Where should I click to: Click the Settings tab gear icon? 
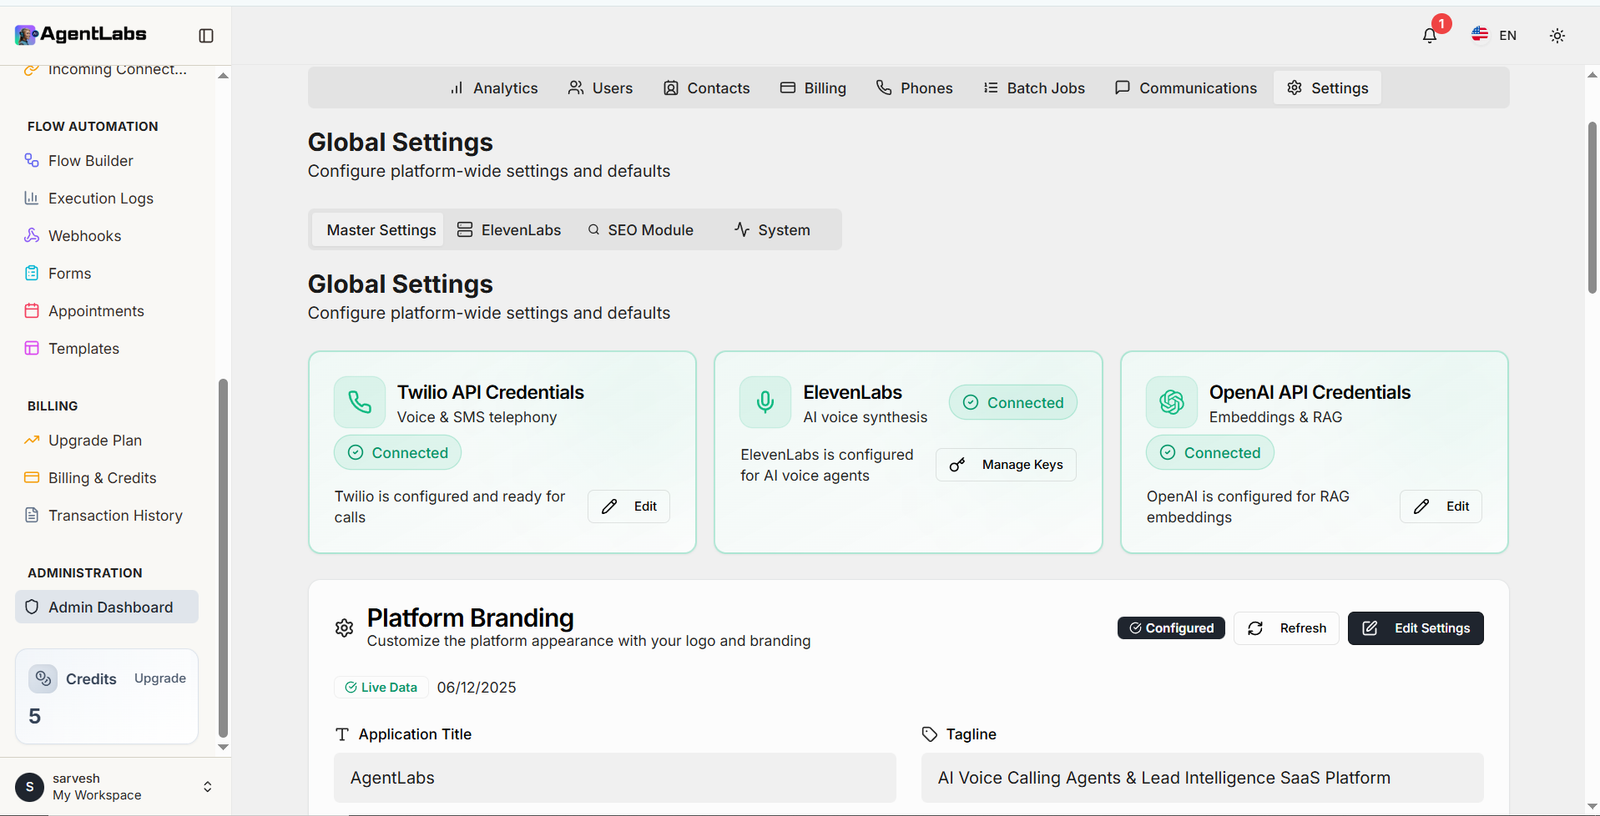1294,88
